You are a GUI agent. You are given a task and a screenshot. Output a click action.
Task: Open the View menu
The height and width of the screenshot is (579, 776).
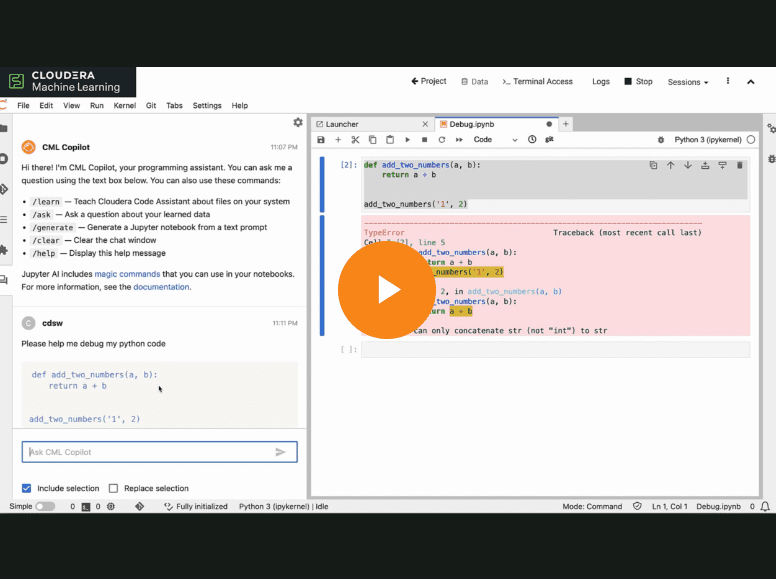tap(71, 105)
